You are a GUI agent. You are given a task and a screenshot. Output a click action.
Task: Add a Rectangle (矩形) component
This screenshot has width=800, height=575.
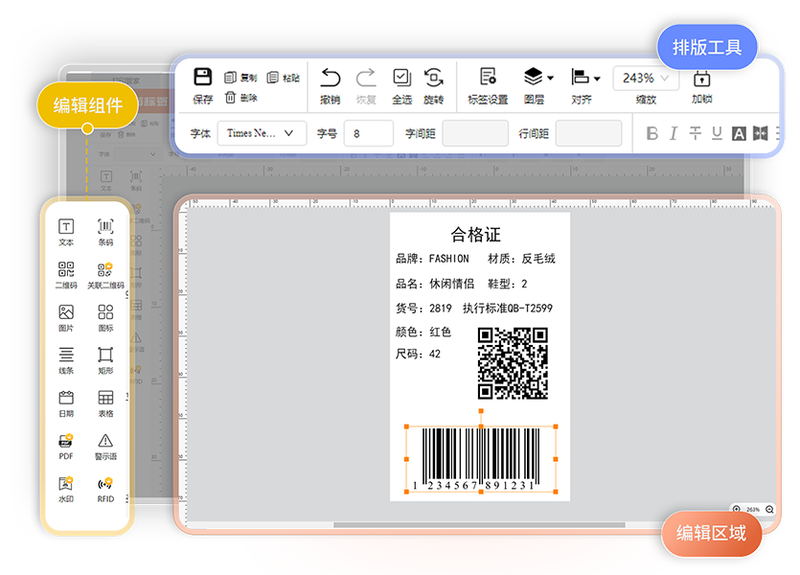click(x=106, y=360)
